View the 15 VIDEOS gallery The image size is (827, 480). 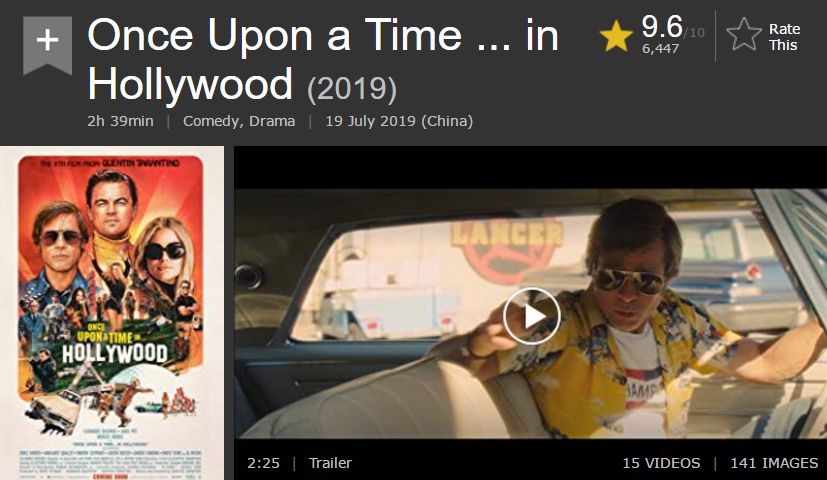pyautogui.click(x=661, y=463)
